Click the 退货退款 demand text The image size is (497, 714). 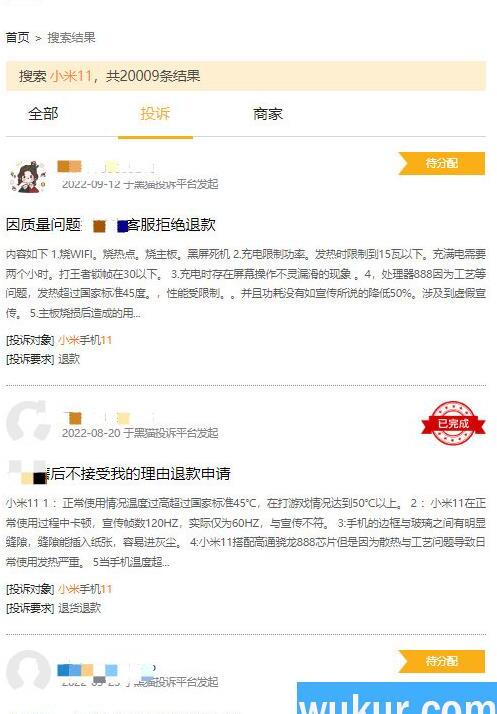[x=79, y=608]
